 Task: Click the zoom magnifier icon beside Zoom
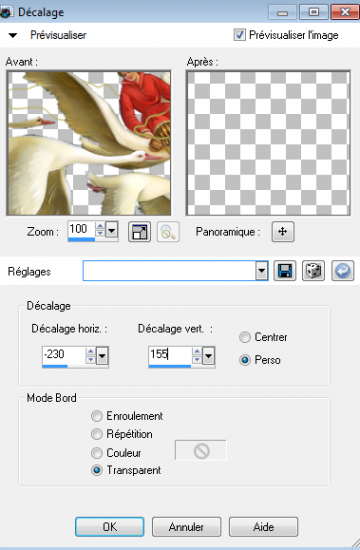[168, 232]
